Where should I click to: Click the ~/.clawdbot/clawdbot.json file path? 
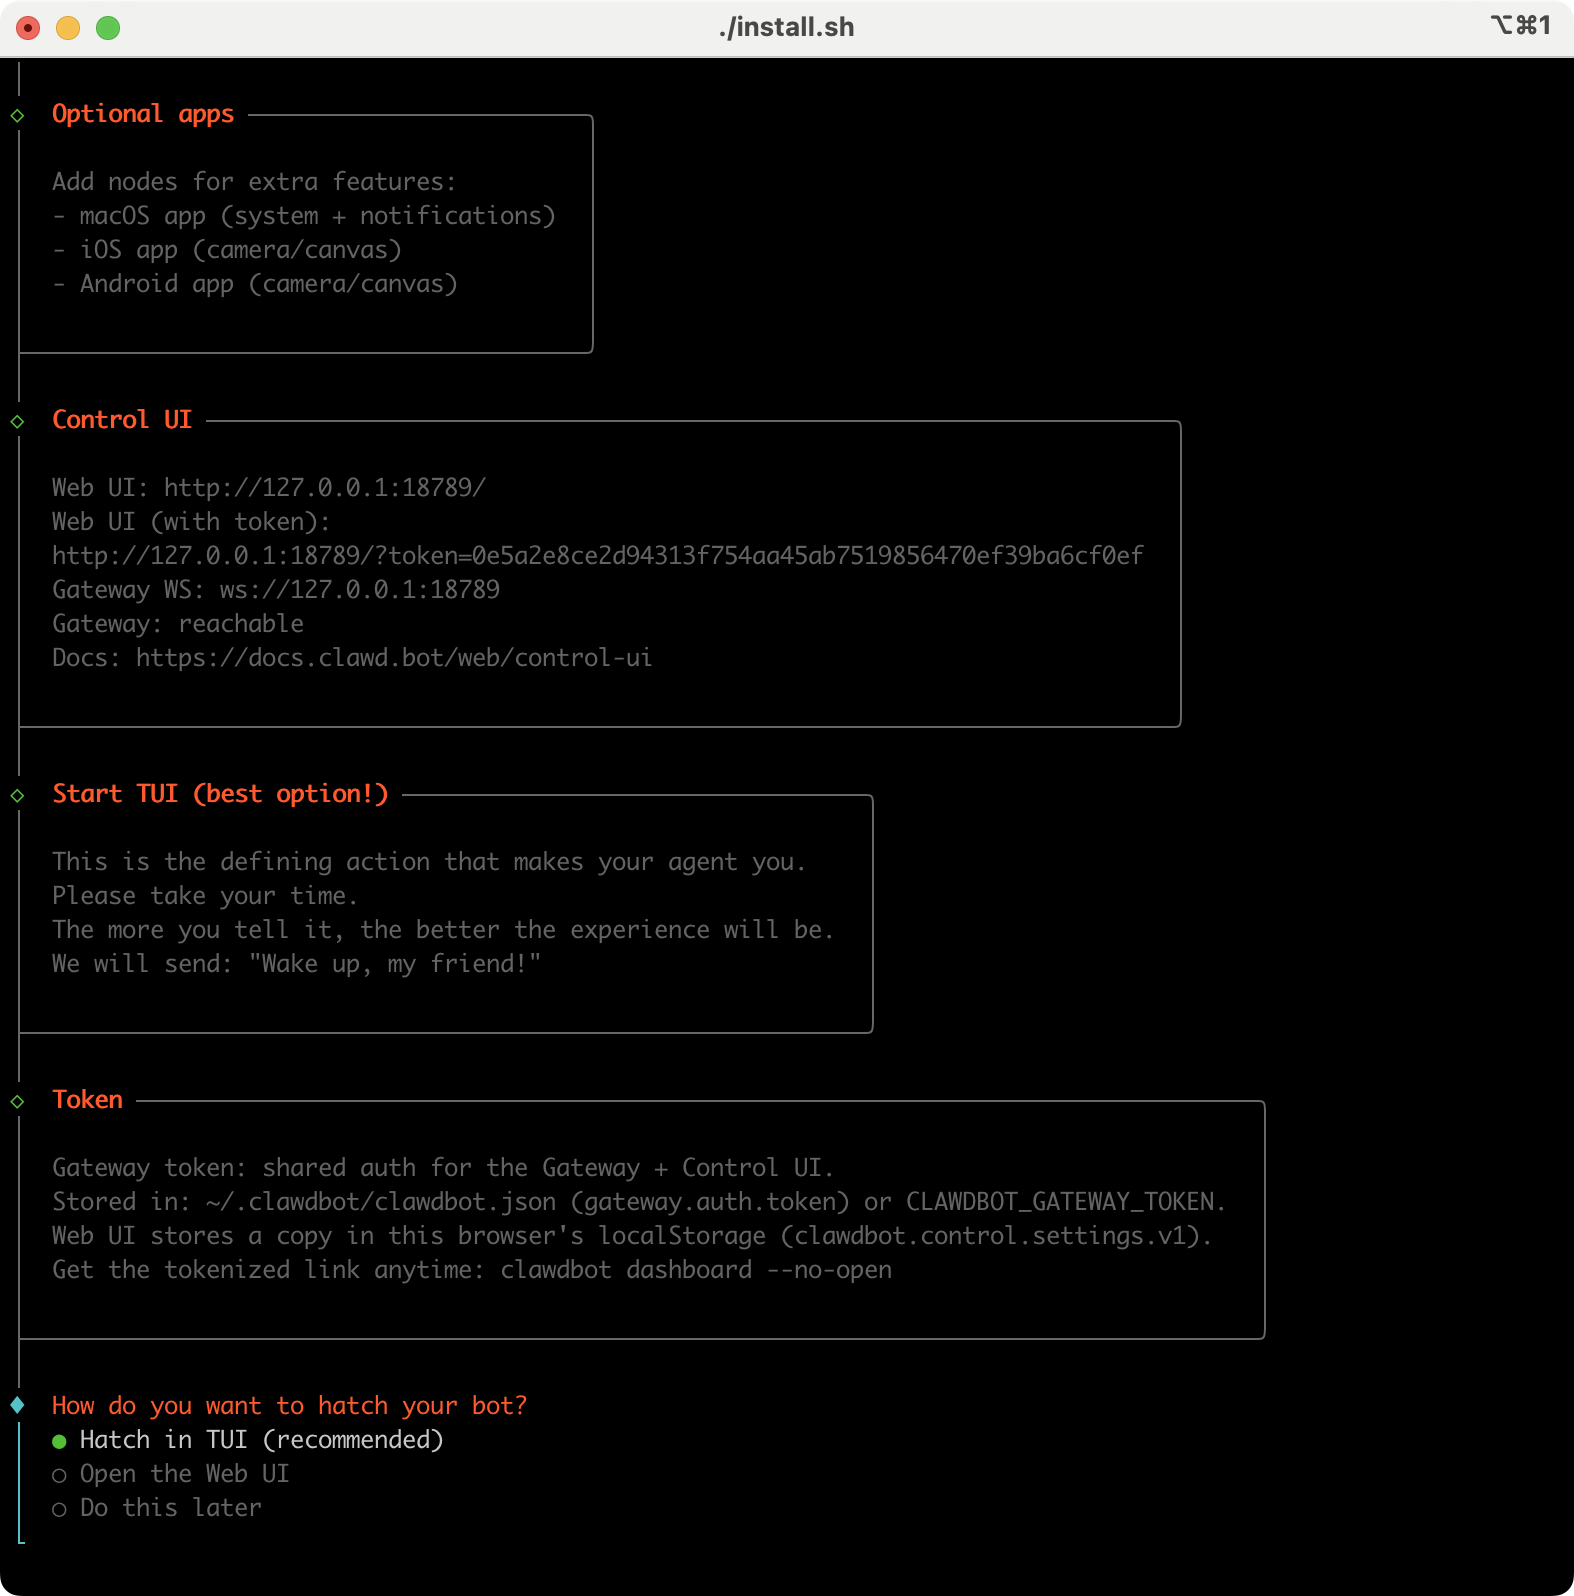tap(380, 1202)
